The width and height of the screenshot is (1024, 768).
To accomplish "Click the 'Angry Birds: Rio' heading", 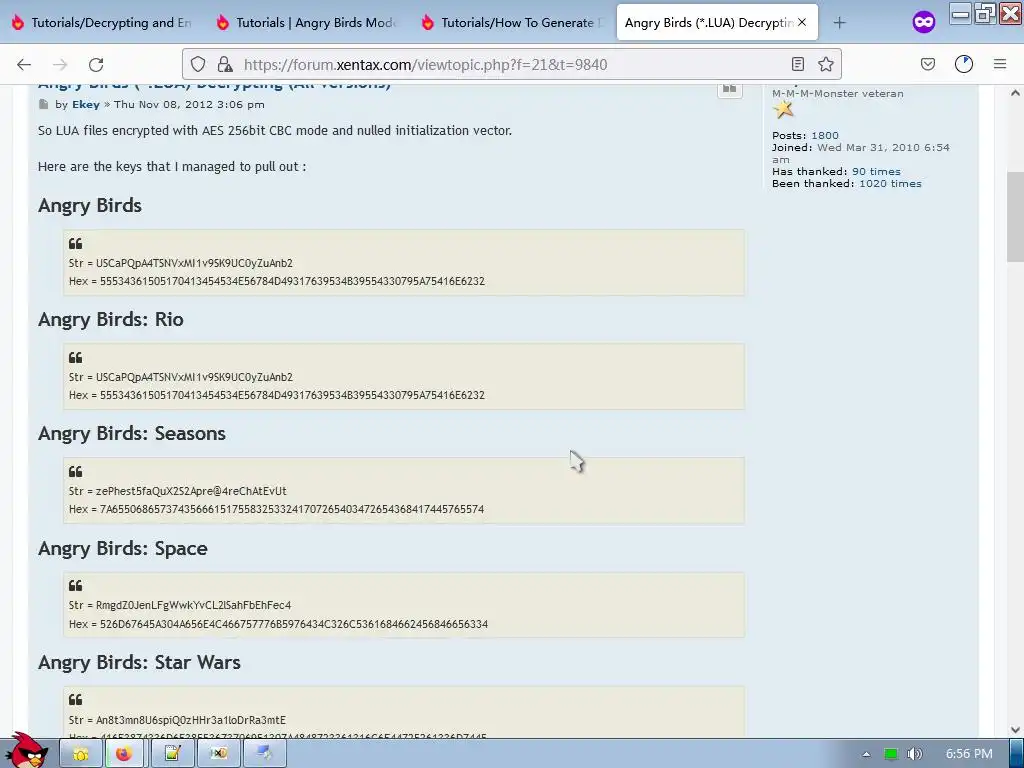I will click(x=110, y=319).
